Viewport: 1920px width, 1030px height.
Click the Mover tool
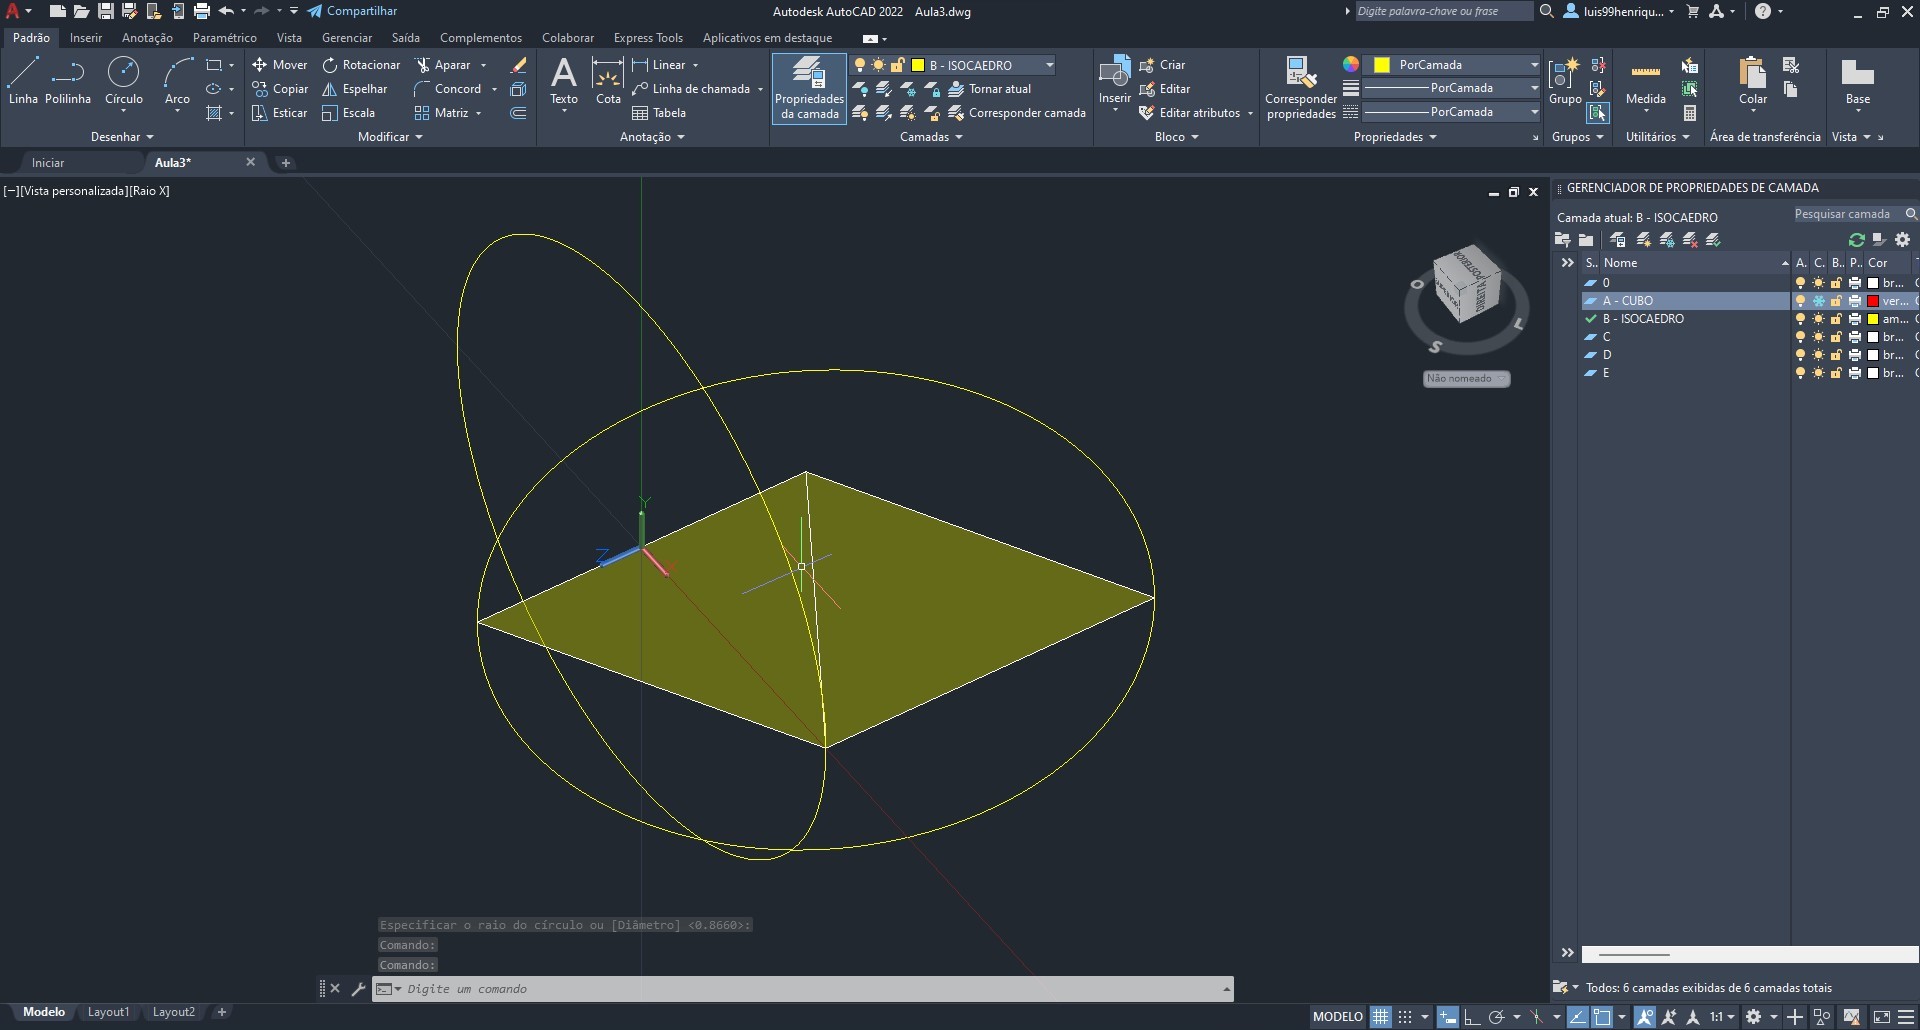coord(280,65)
